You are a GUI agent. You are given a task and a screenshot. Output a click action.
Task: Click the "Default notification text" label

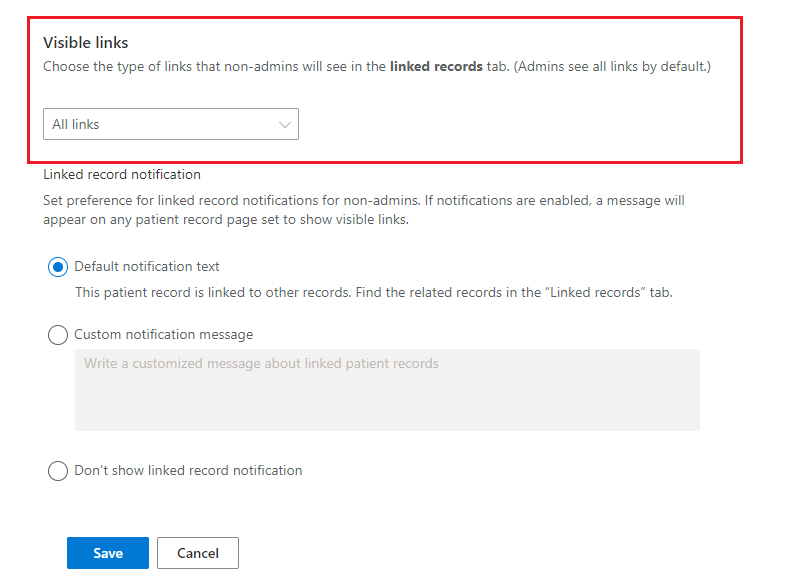pyautogui.click(x=147, y=267)
